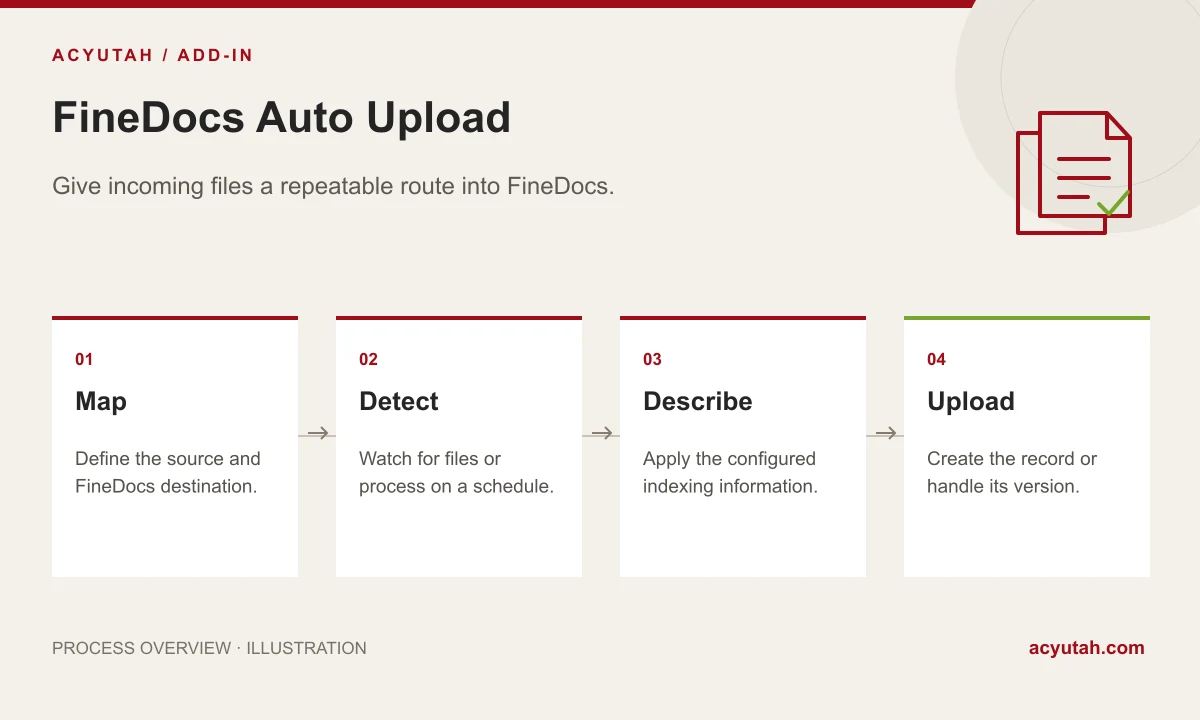Click 'Watch for files or process' description
Image resolution: width=1200 pixels, height=720 pixels.
456,473
